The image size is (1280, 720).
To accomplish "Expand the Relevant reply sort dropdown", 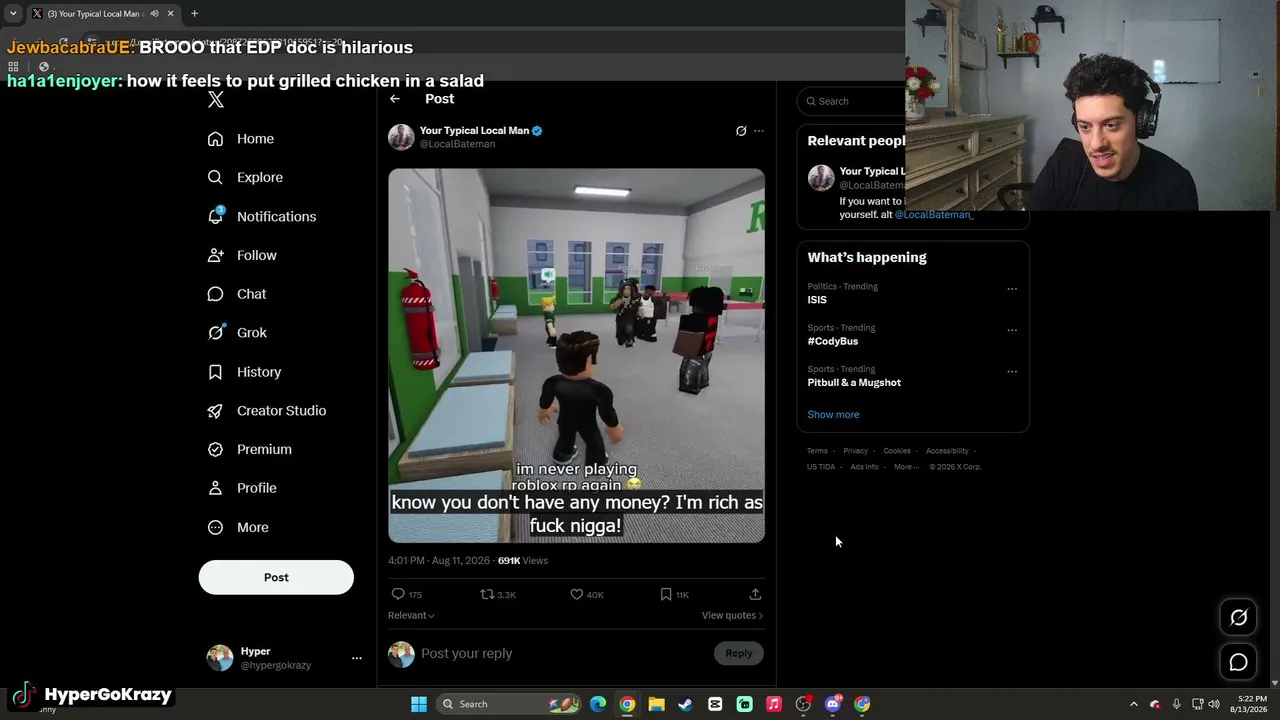I will 411,616.
